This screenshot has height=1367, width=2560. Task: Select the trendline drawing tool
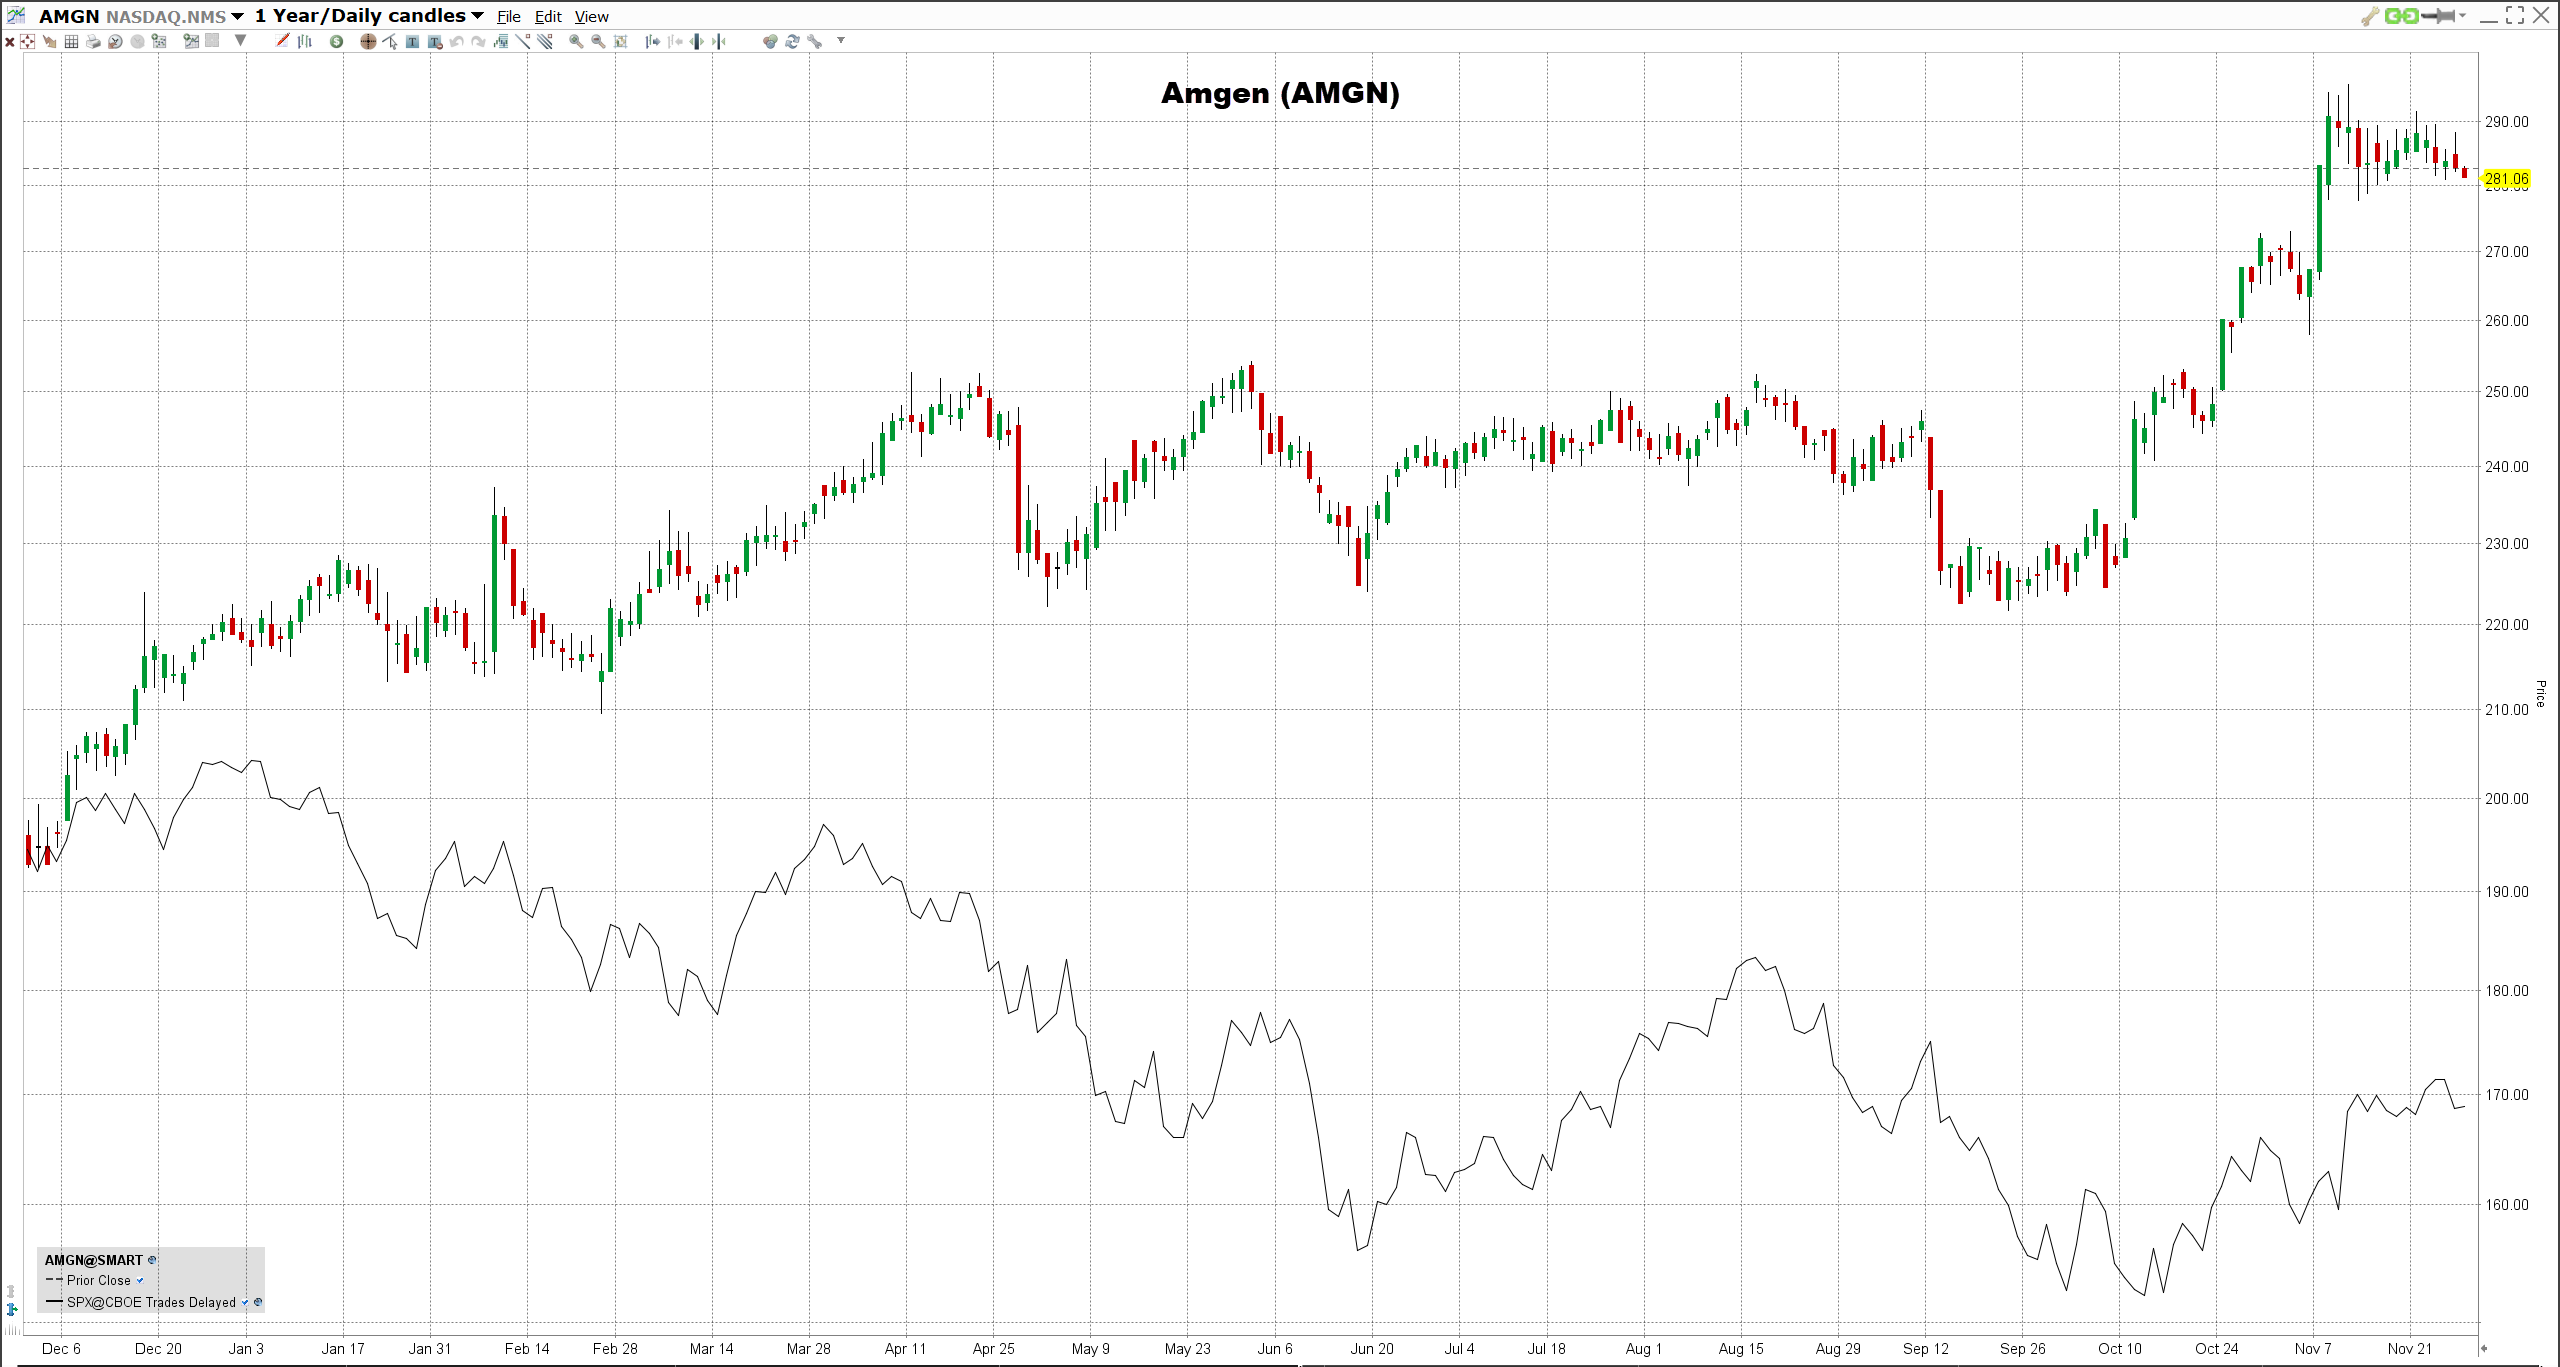[x=523, y=40]
